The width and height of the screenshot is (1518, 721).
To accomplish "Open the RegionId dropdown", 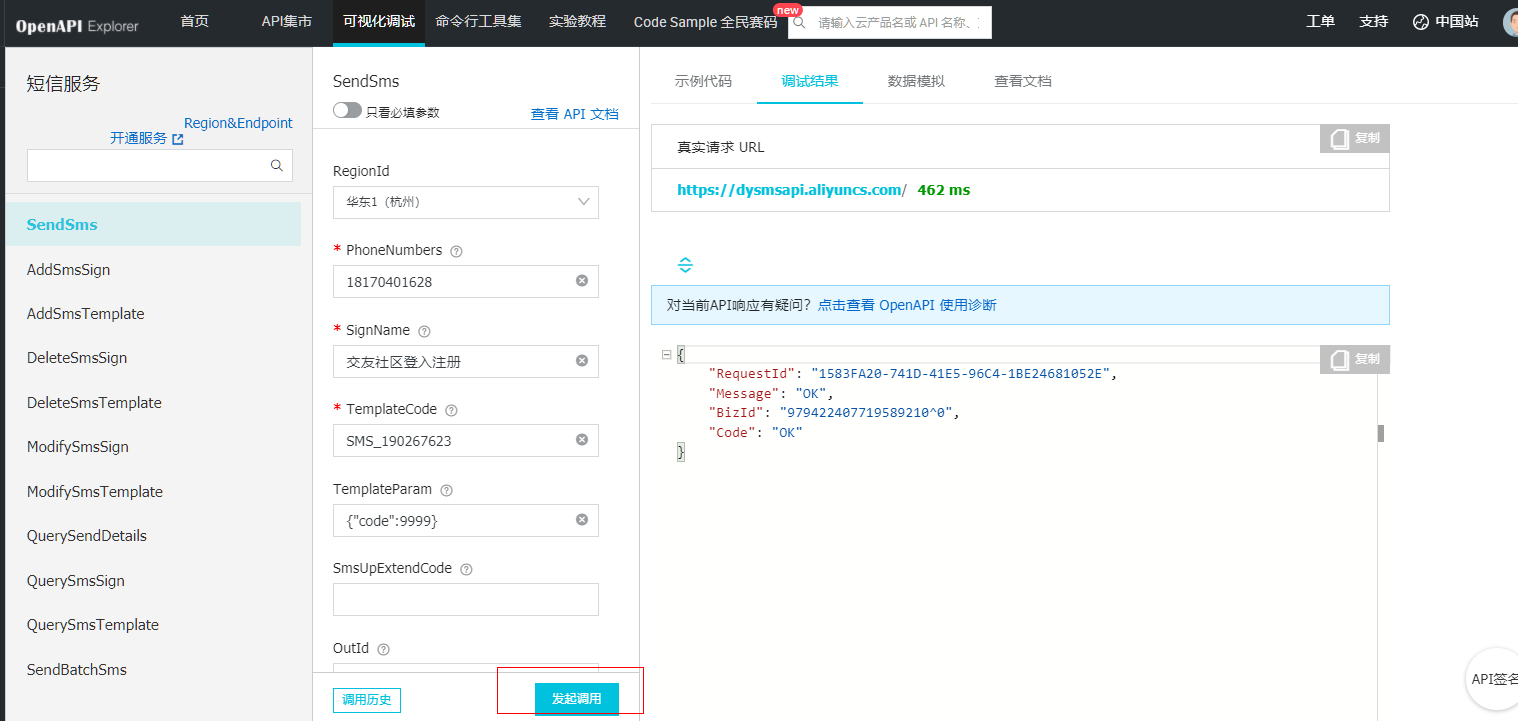I will (x=466, y=202).
